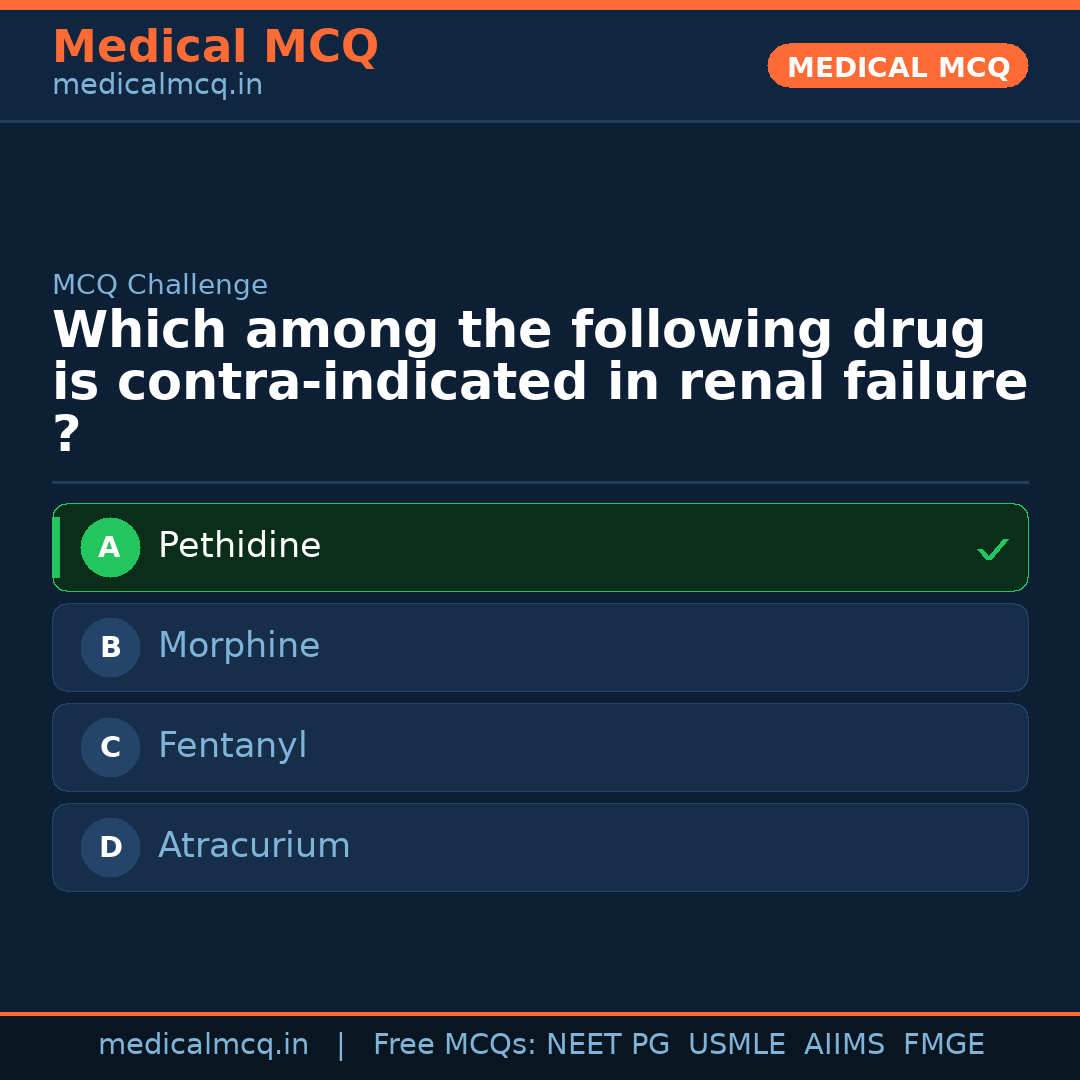Click the green letter A circle
Screen dimensions: 1080x1080
tap(110, 547)
